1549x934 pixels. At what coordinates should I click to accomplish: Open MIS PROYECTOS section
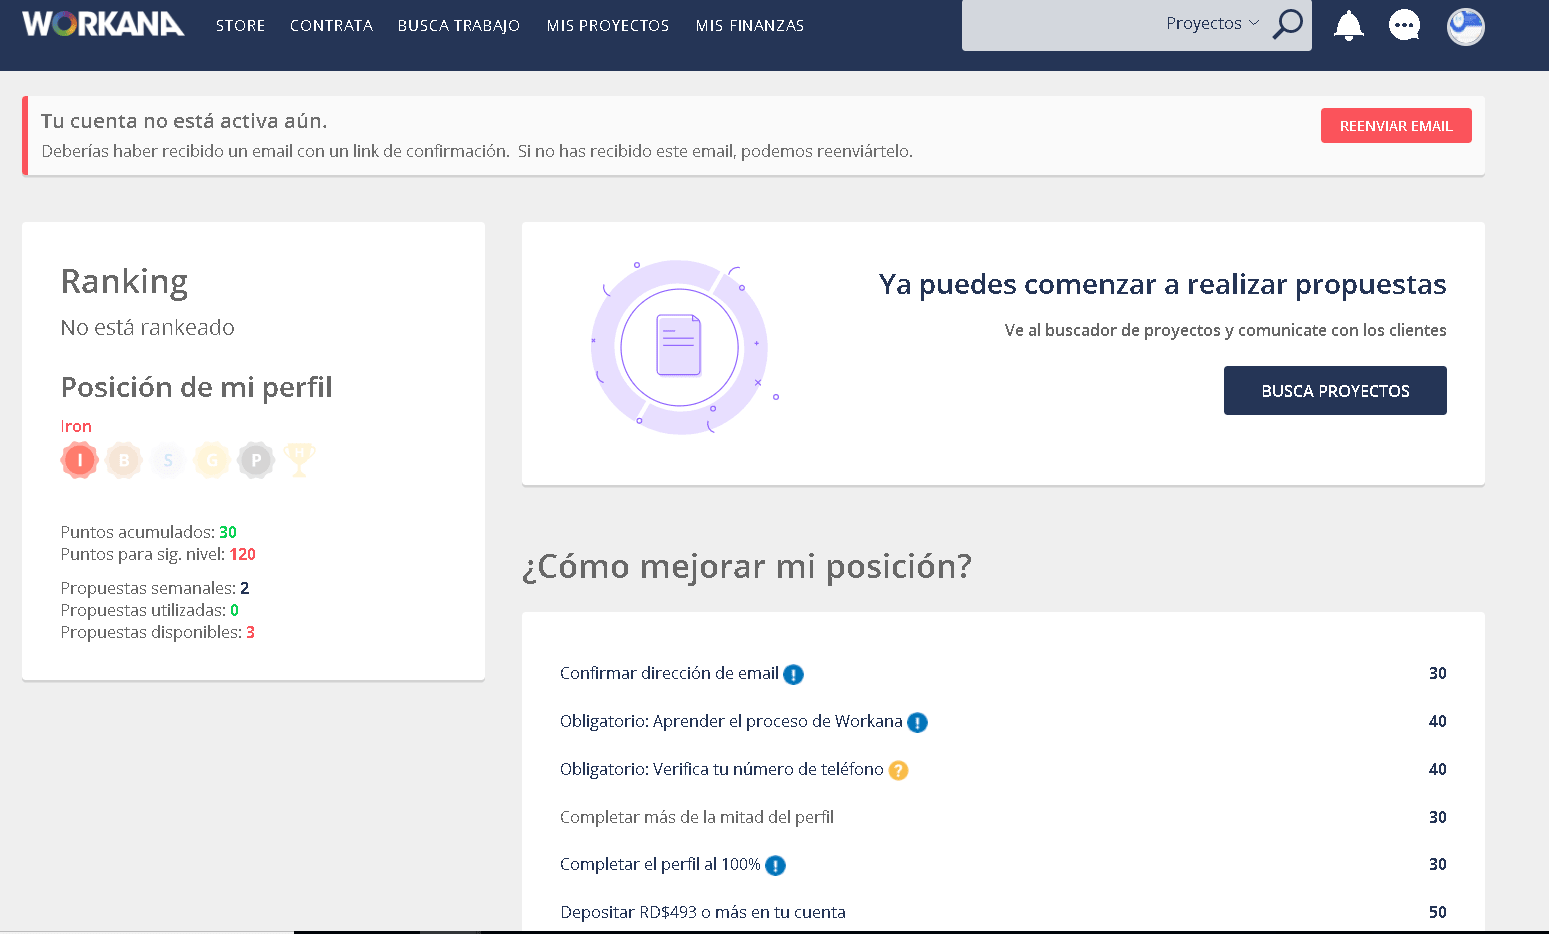tap(607, 25)
